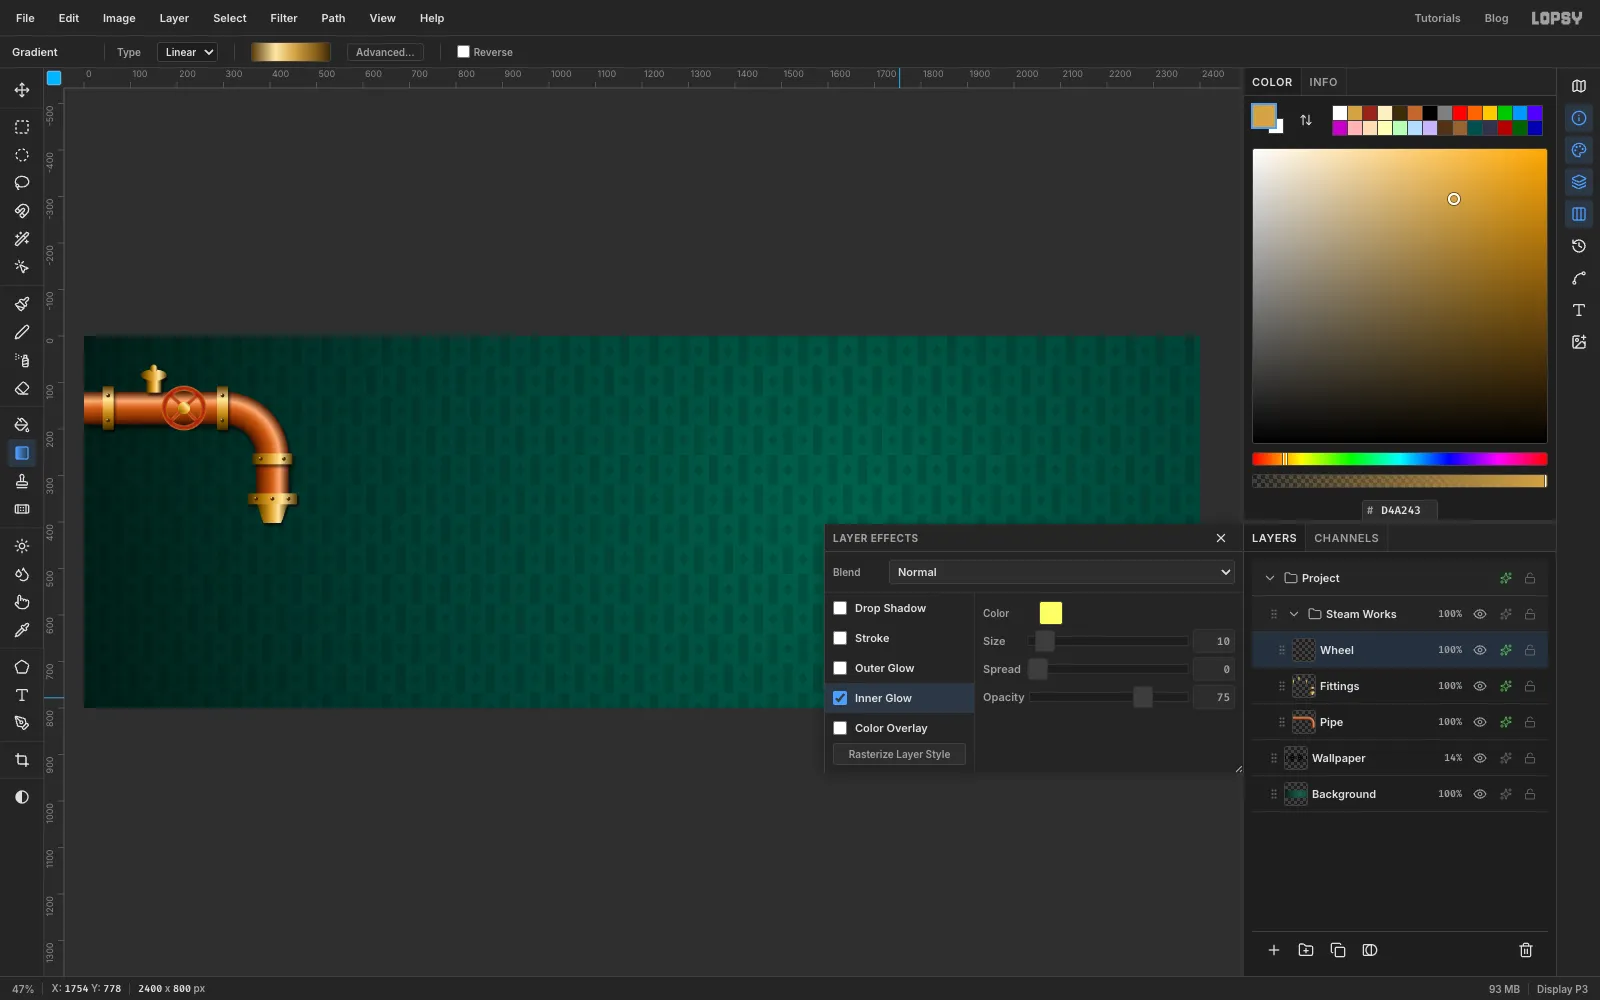This screenshot has width=1600, height=1000.
Task: Enable the Color Overlay checkbox
Action: (x=840, y=728)
